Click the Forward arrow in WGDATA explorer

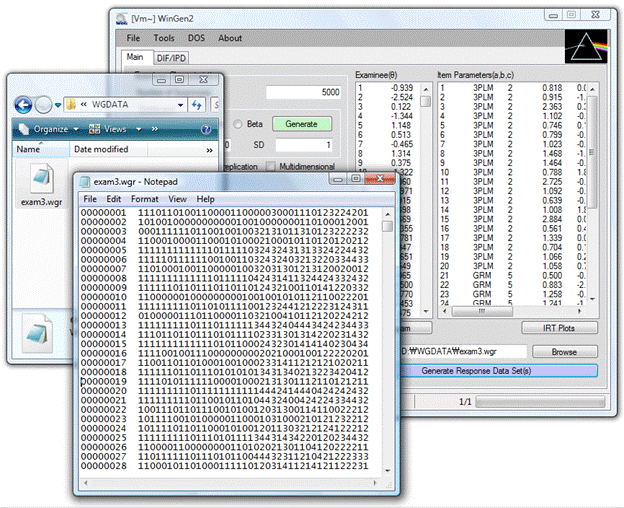pos(43,105)
